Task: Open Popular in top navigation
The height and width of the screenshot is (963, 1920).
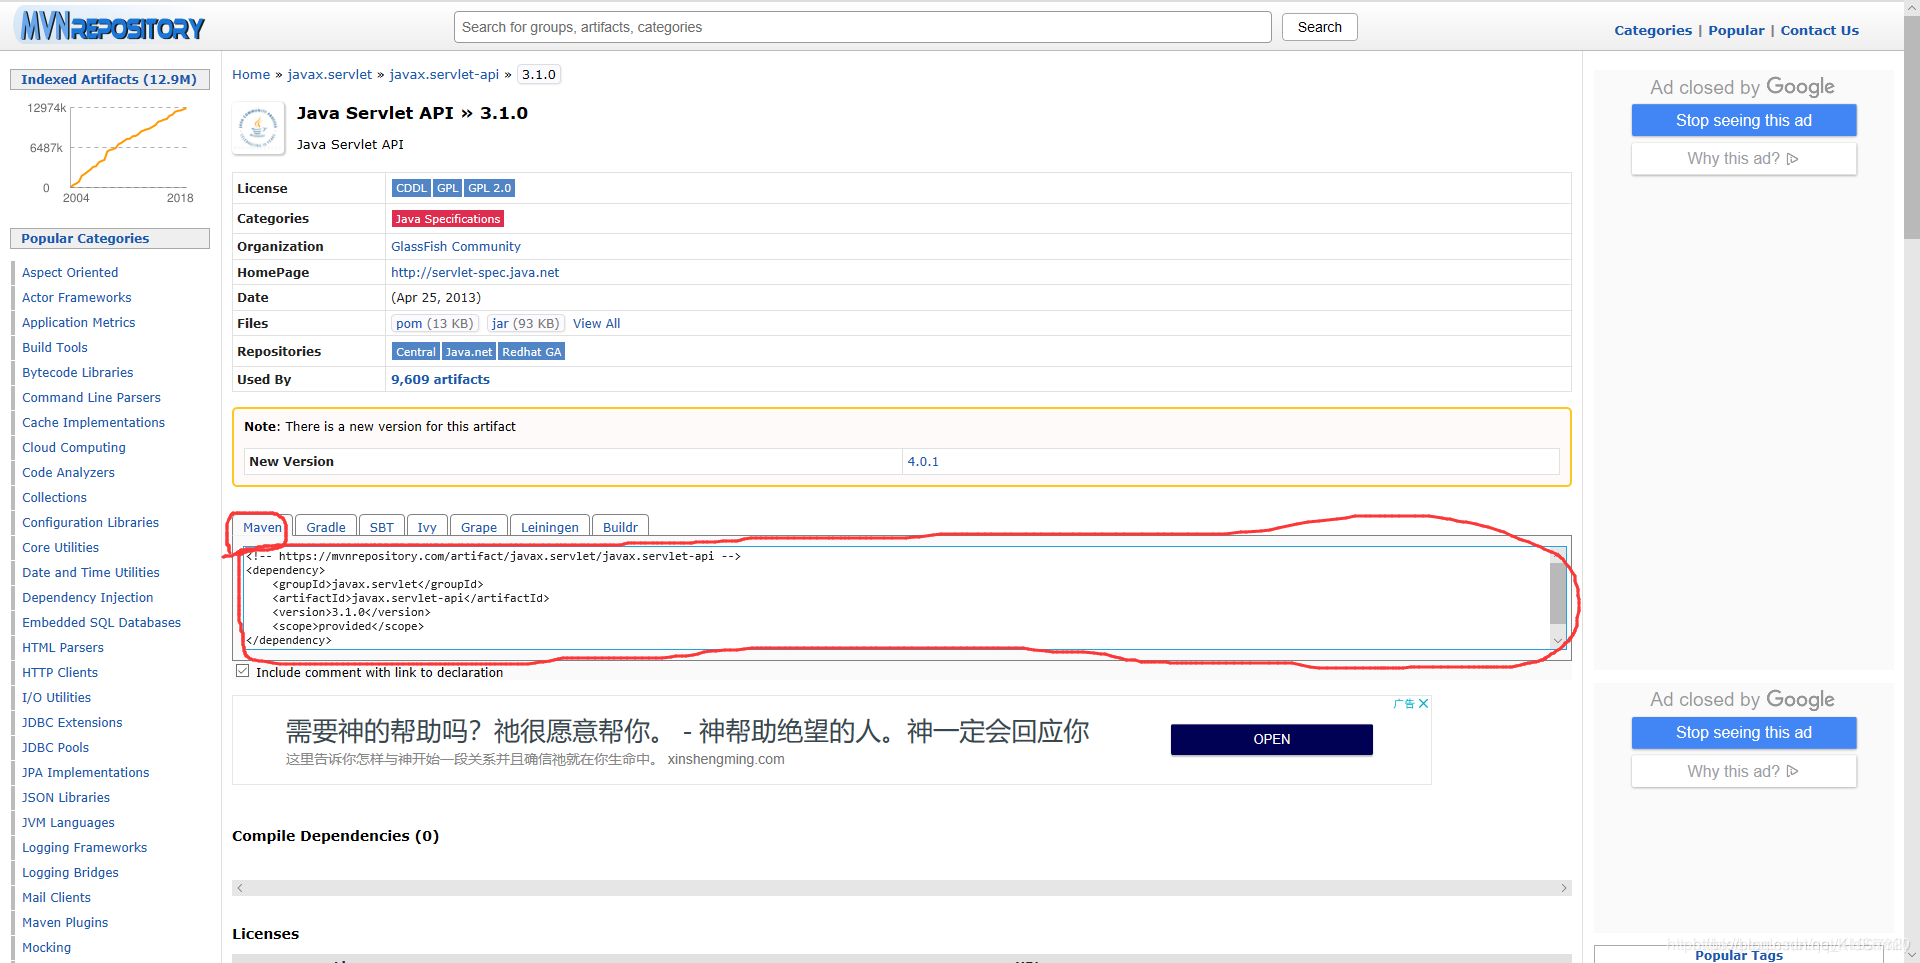Action: click(x=1736, y=30)
